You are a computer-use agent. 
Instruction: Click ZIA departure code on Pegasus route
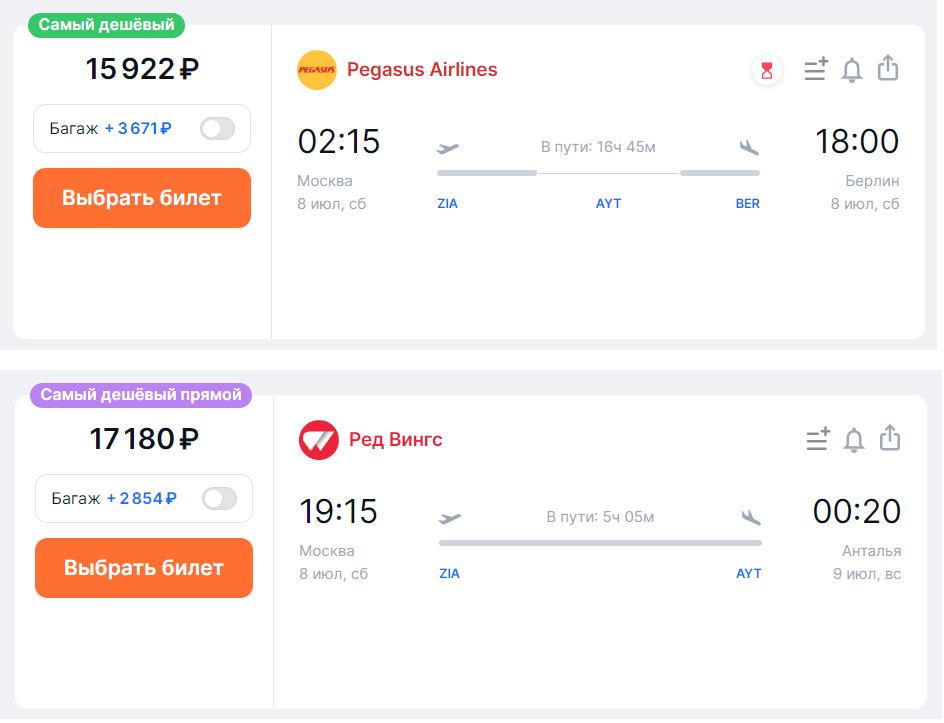(x=447, y=203)
